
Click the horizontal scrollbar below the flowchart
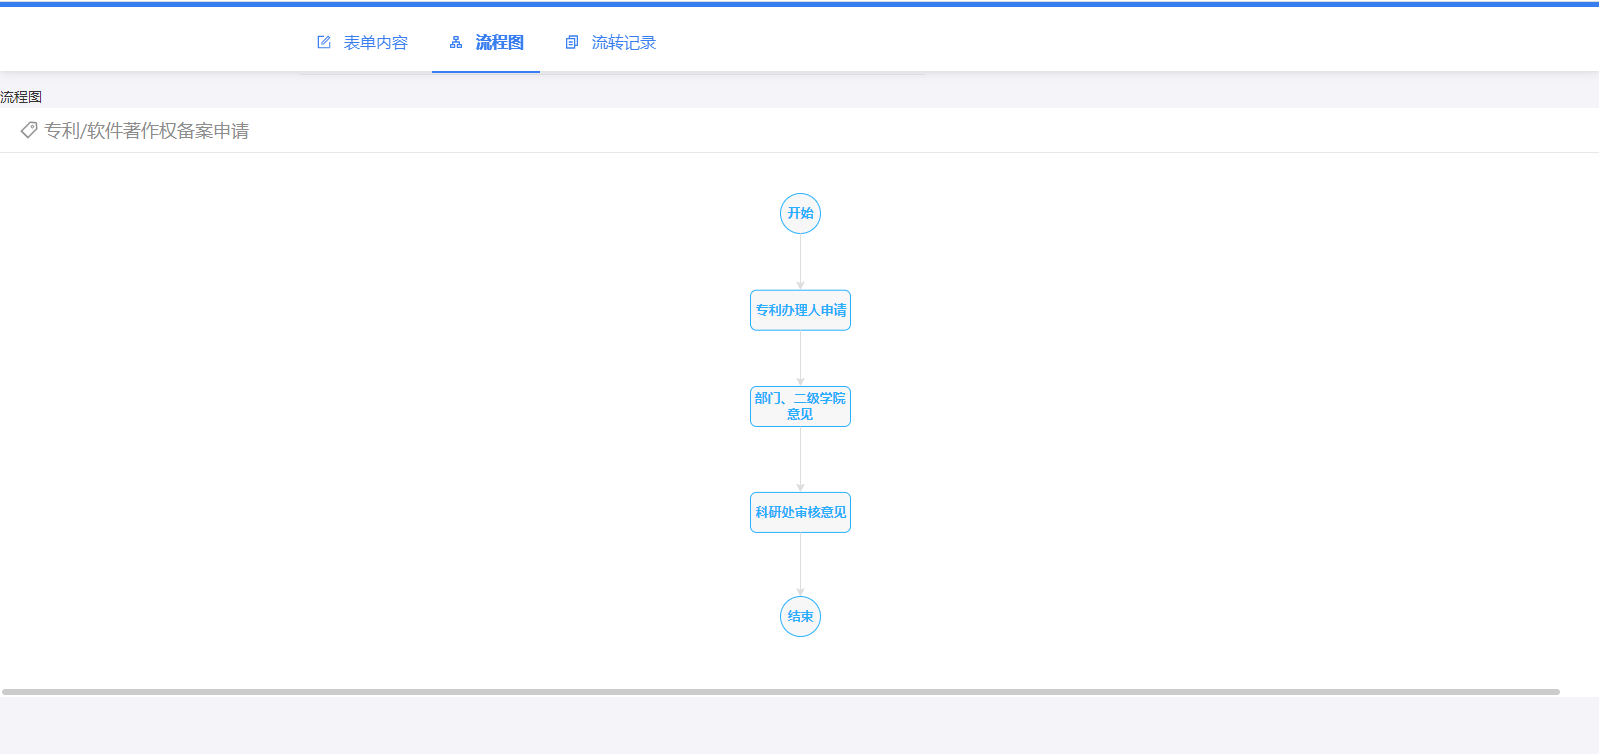[x=780, y=691]
